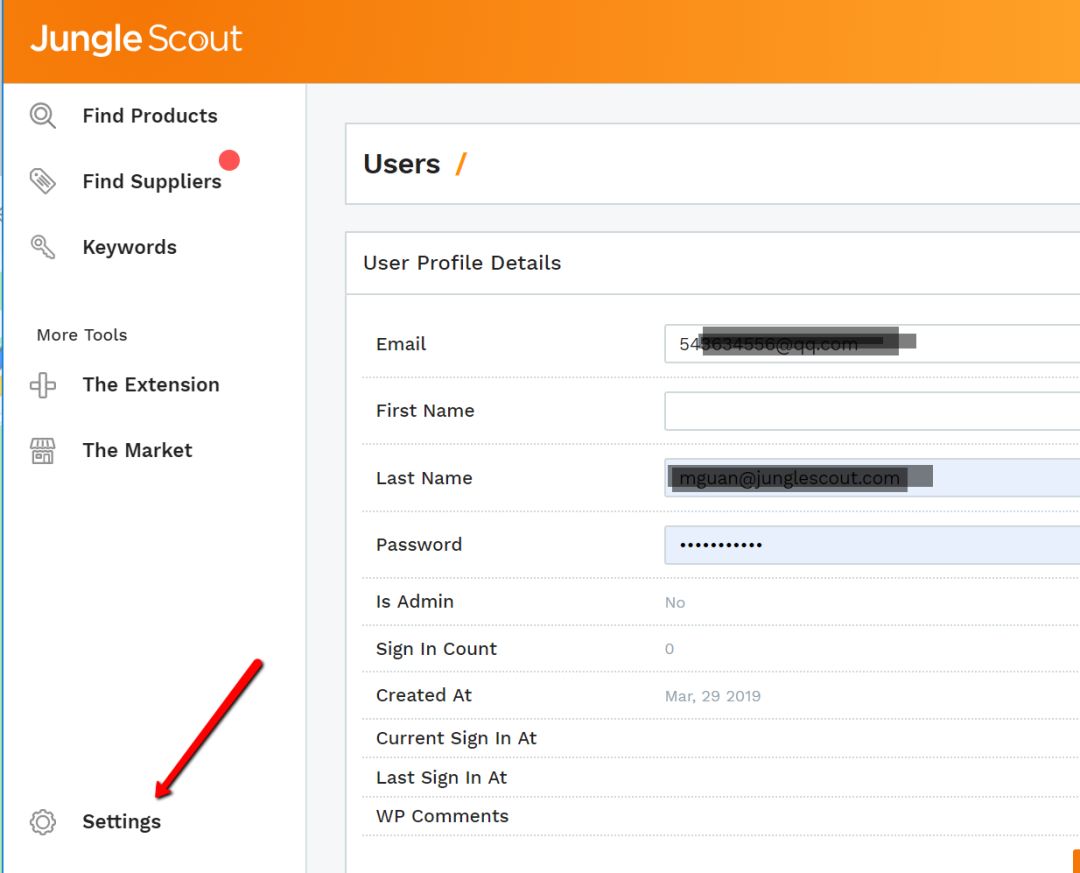Click the Keywords key icon
Image resolution: width=1080 pixels, height=873 pixels.
click(x=43, y=247)
